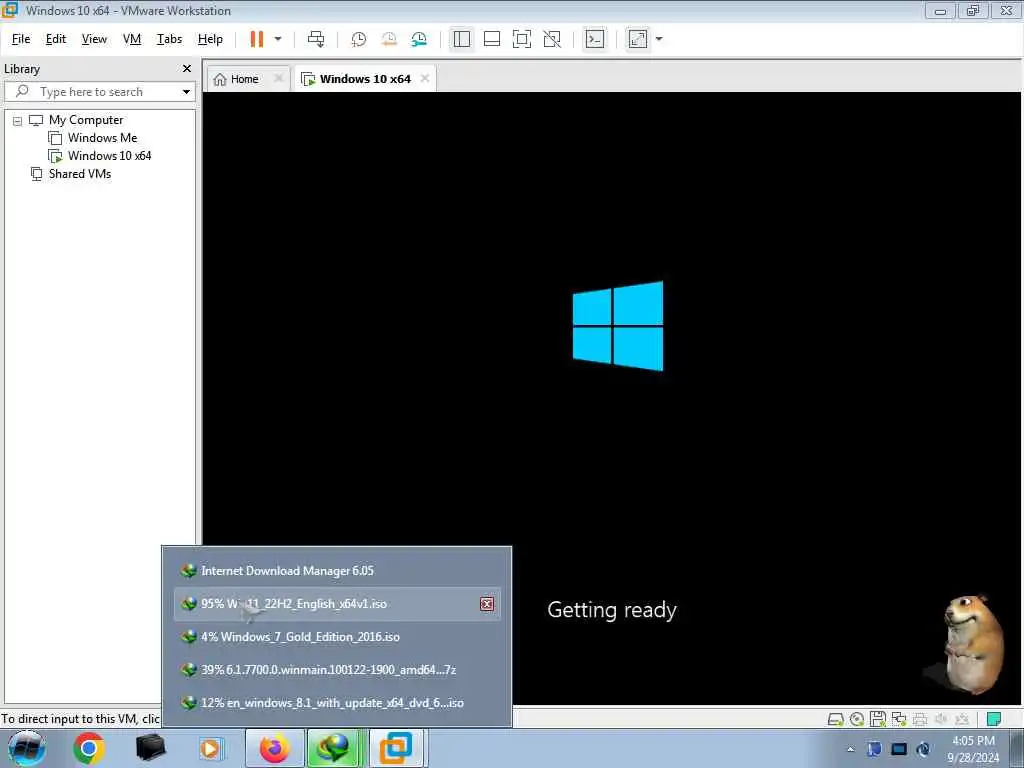This screenshot has height=768, width=1024.
Task: Click the blue monitor tray icon
Action: tap(899, 749)
